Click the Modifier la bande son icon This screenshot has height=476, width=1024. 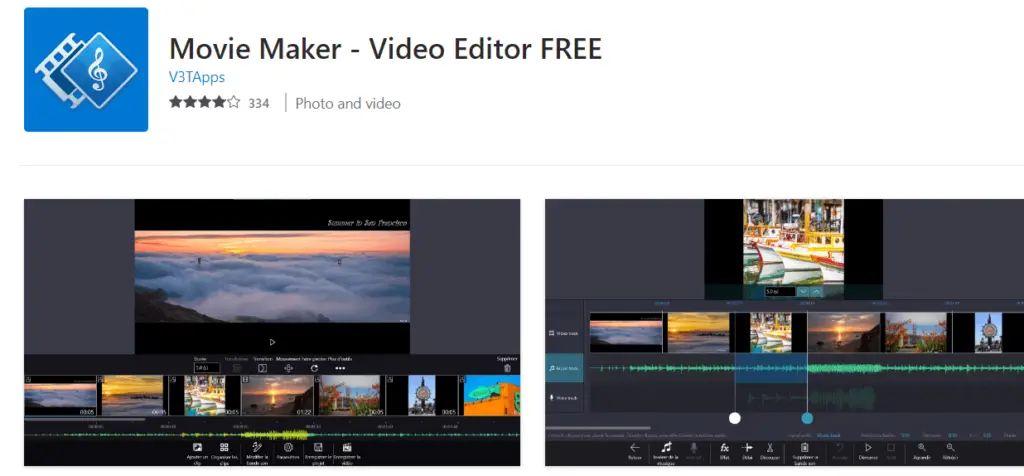coord(257,447)
